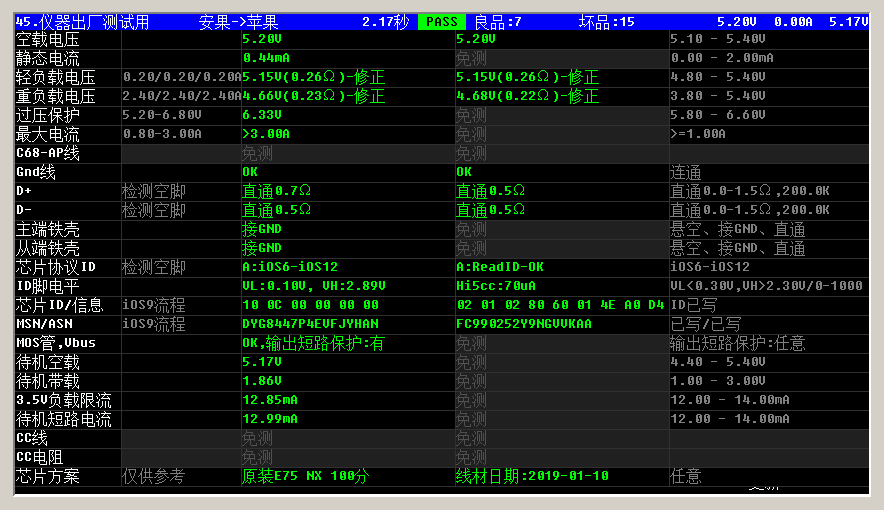
Task: Select the 原装E75 NX 100分 chip result
Action: (305, 476)
